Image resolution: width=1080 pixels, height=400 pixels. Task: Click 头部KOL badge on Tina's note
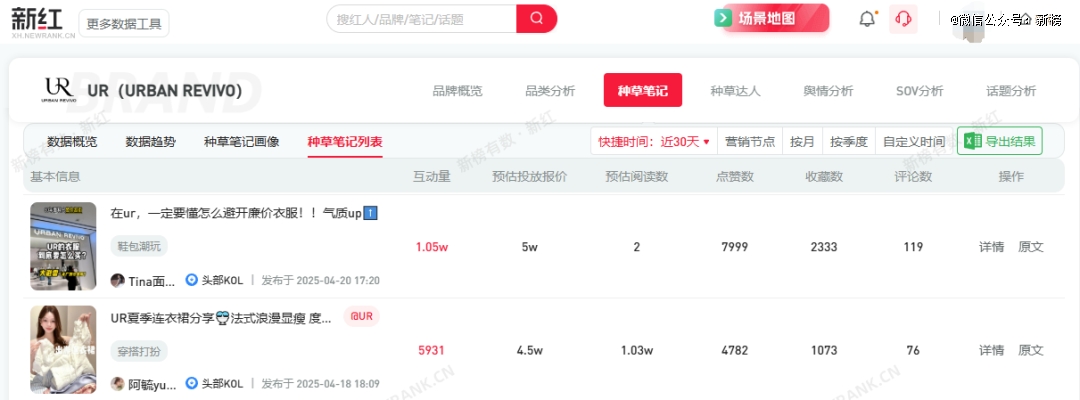pos(215,281)
